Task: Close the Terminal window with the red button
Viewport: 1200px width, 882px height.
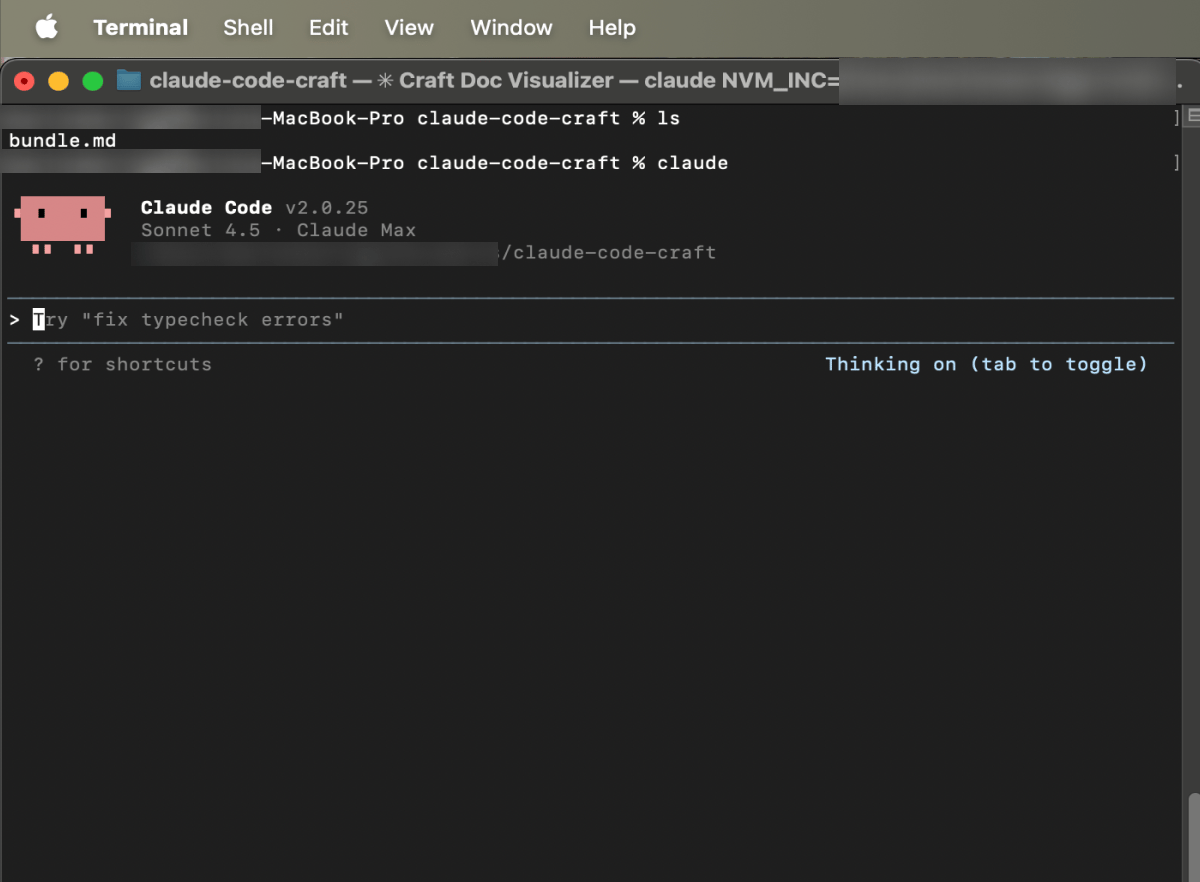Action: point(24,81)
